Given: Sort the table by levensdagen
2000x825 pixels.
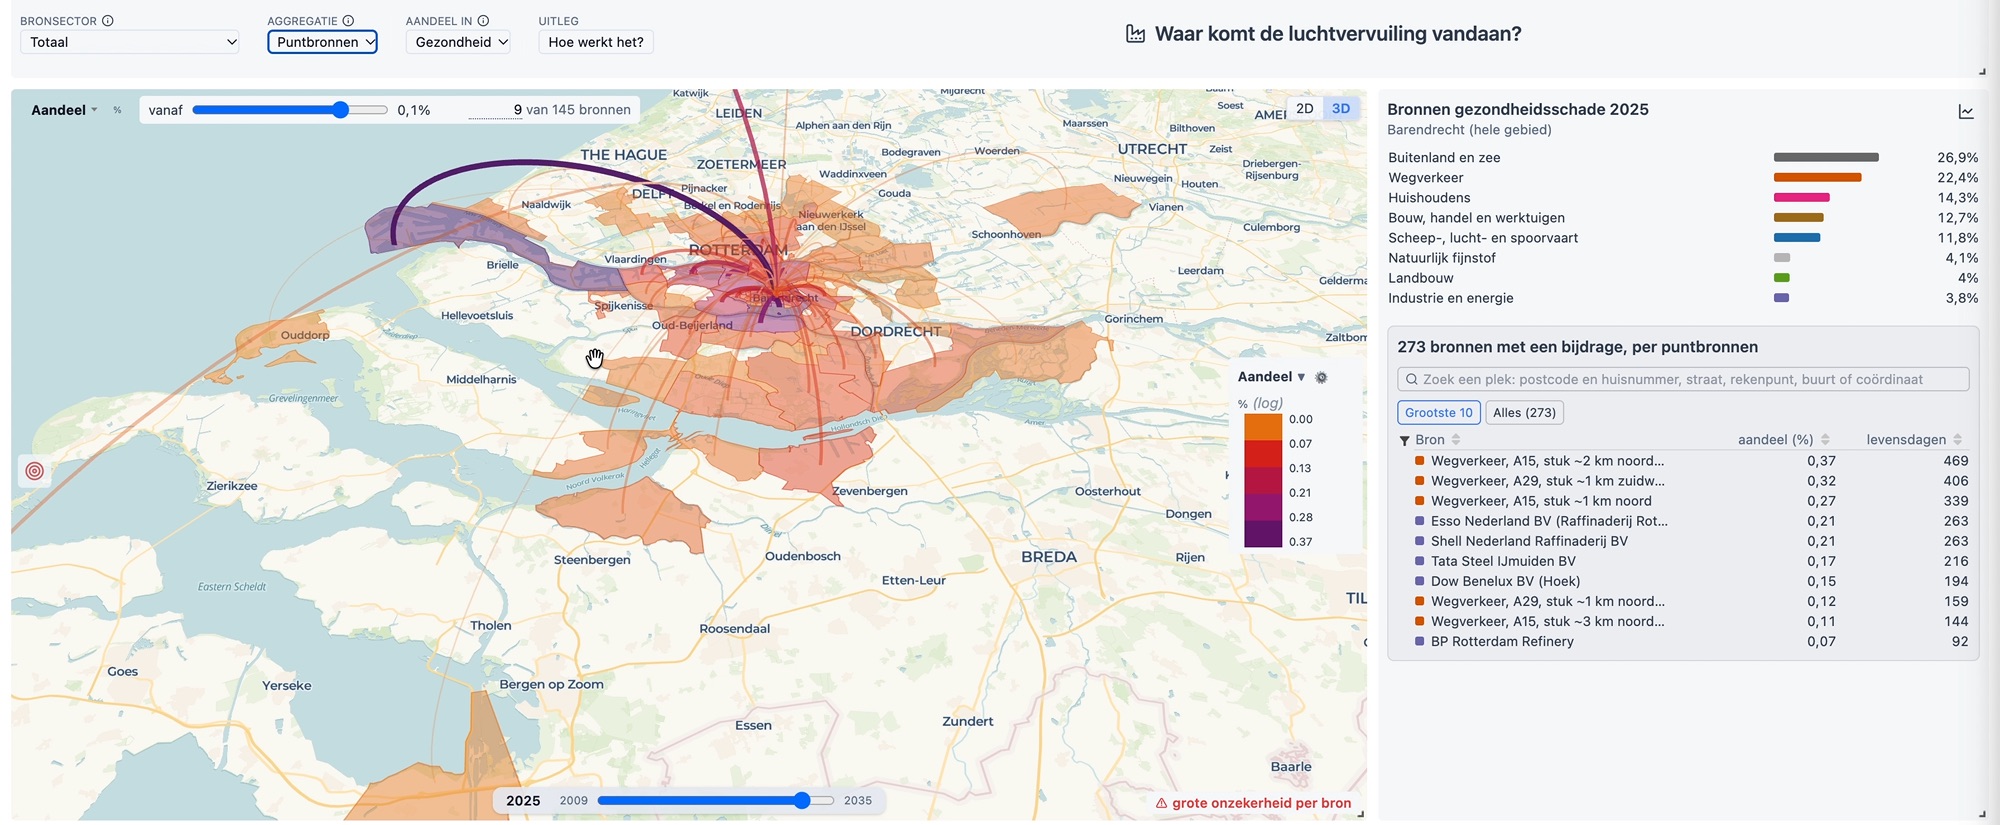Looking at the screenshot, I should pos(1957,440).
